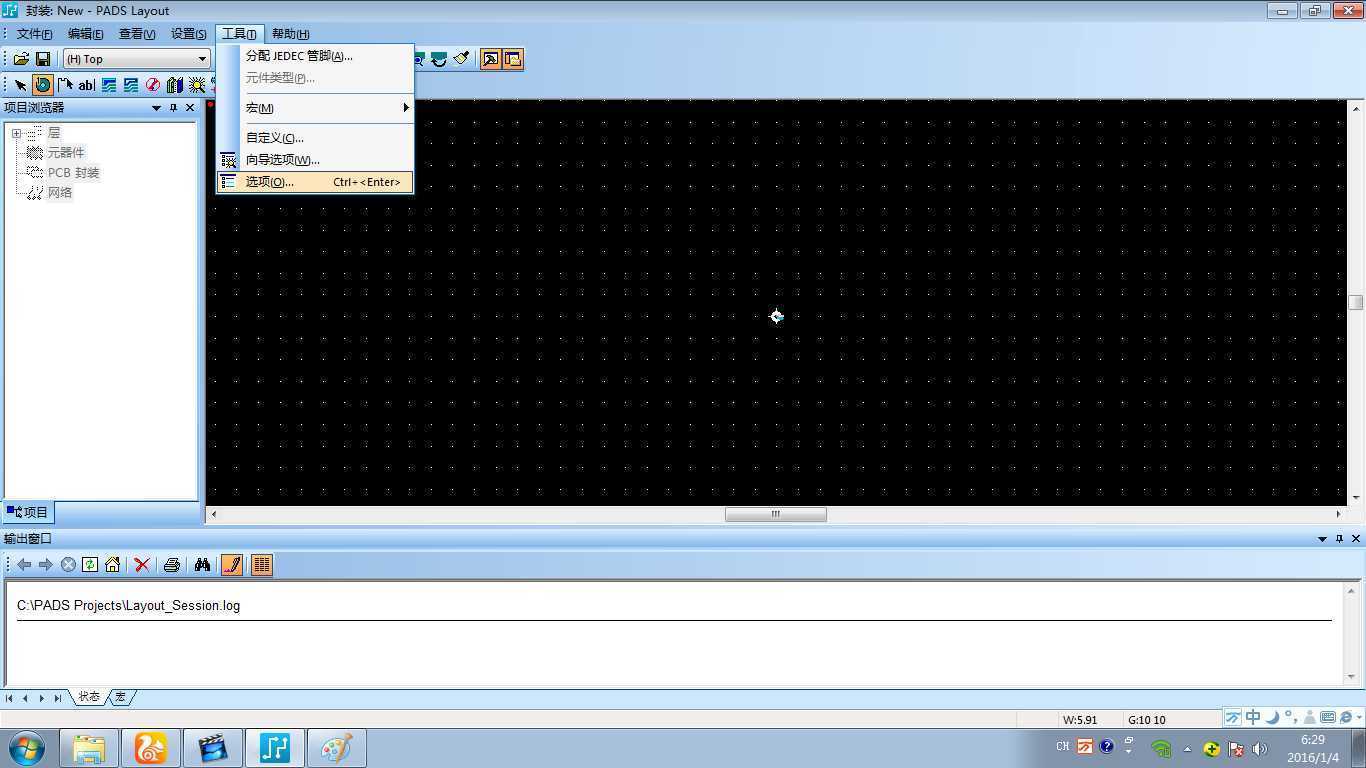The width and height of the screenshot is (1366, 768).
Task: Save using the floppy disk icon
Action: [x=43, y=59]
